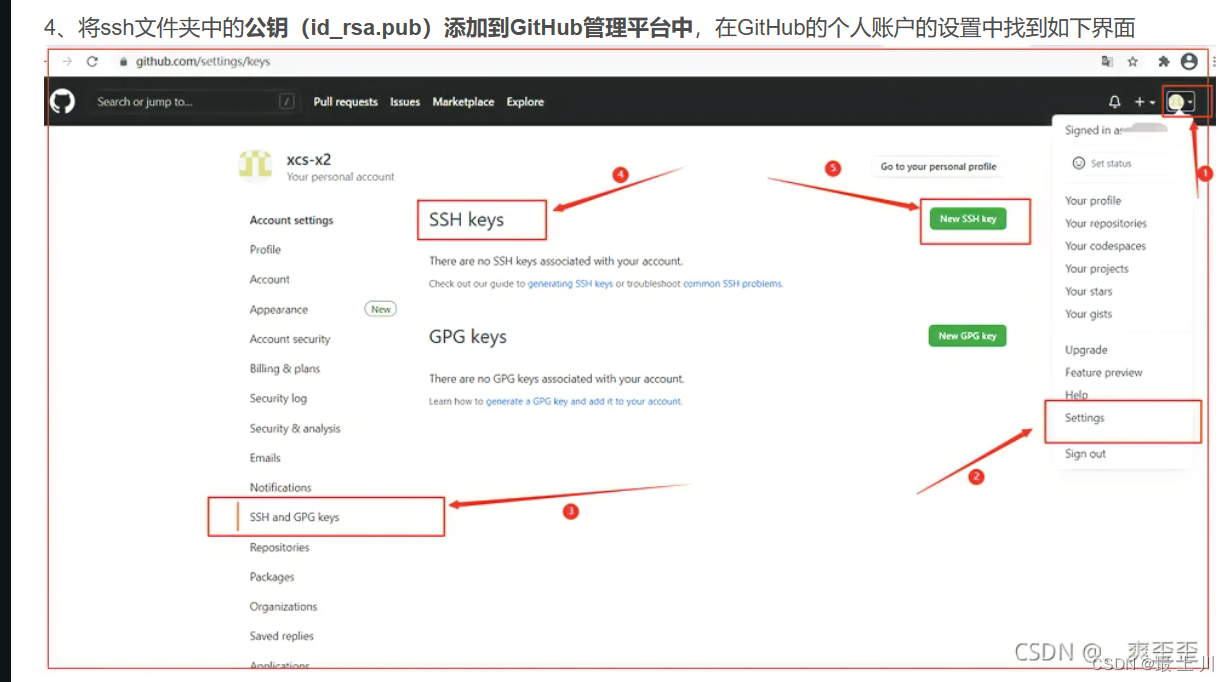Click Go to your personal profile
1229x682 pixels.
938,167
